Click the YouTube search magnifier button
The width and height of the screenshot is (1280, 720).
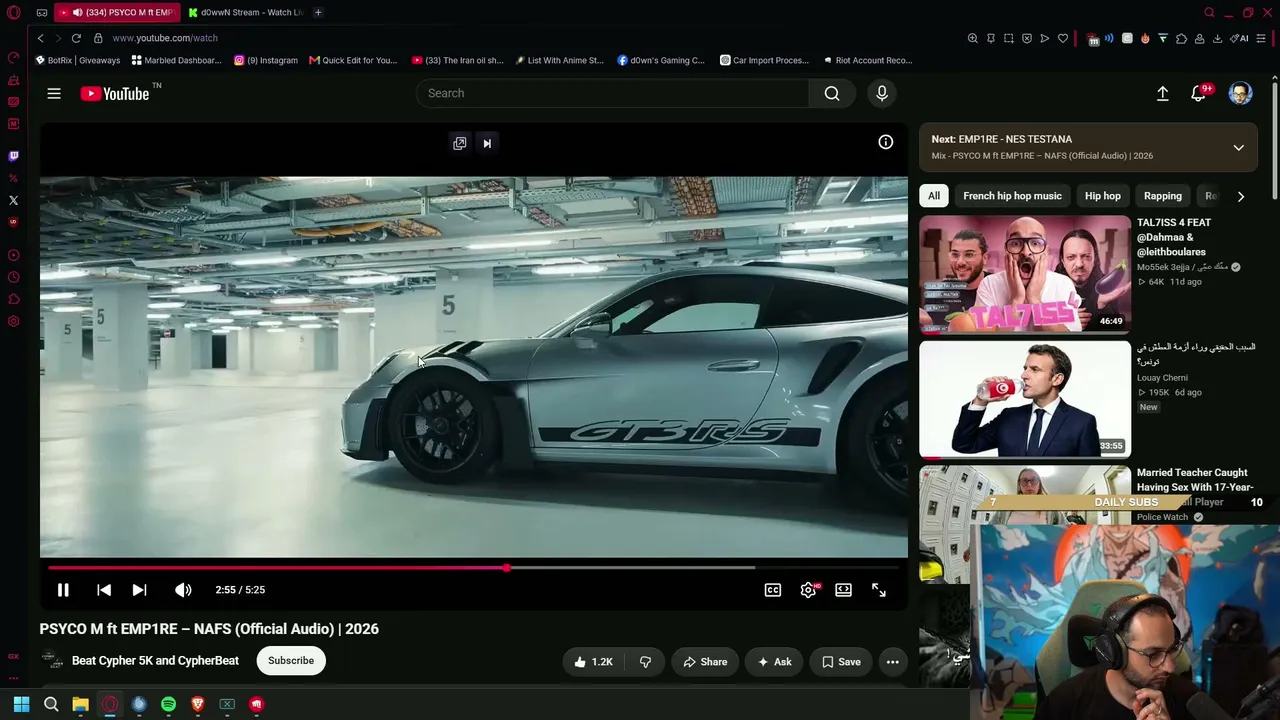832,93
